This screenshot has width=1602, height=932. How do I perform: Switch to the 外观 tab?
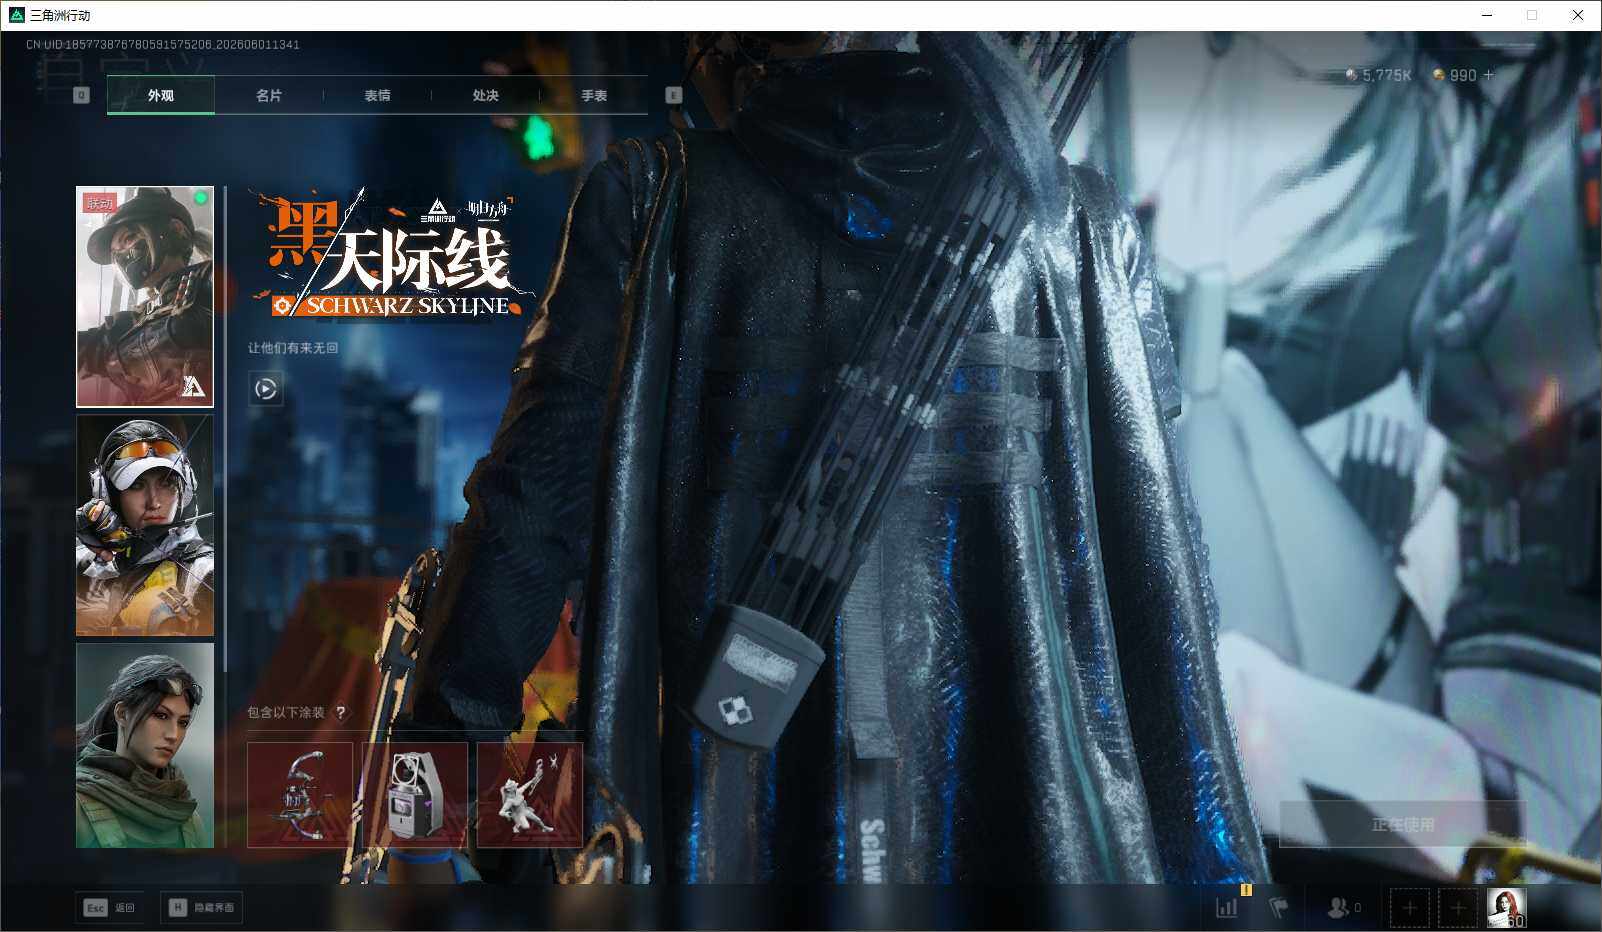tap(161, 96)
